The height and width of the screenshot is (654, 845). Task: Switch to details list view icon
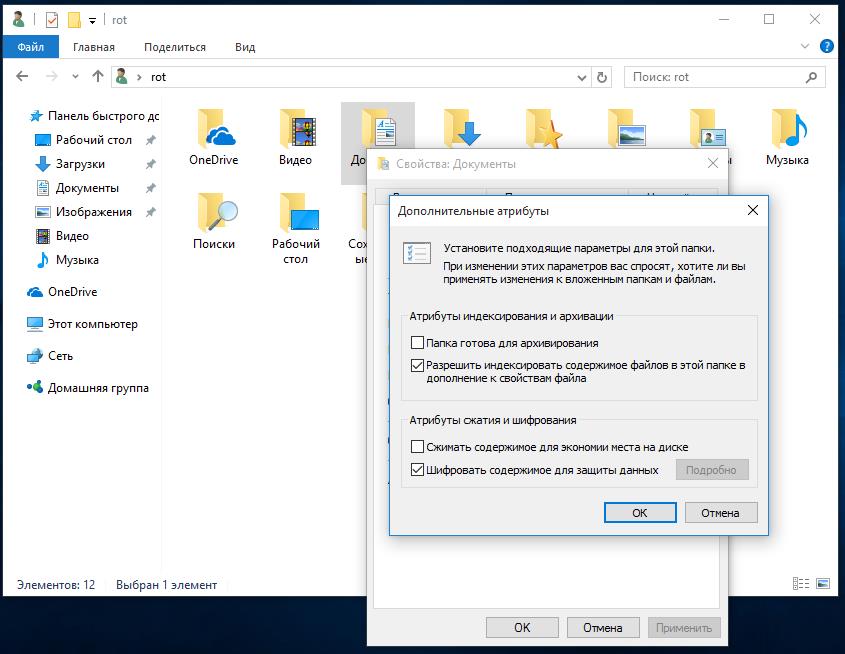(801, 583)
